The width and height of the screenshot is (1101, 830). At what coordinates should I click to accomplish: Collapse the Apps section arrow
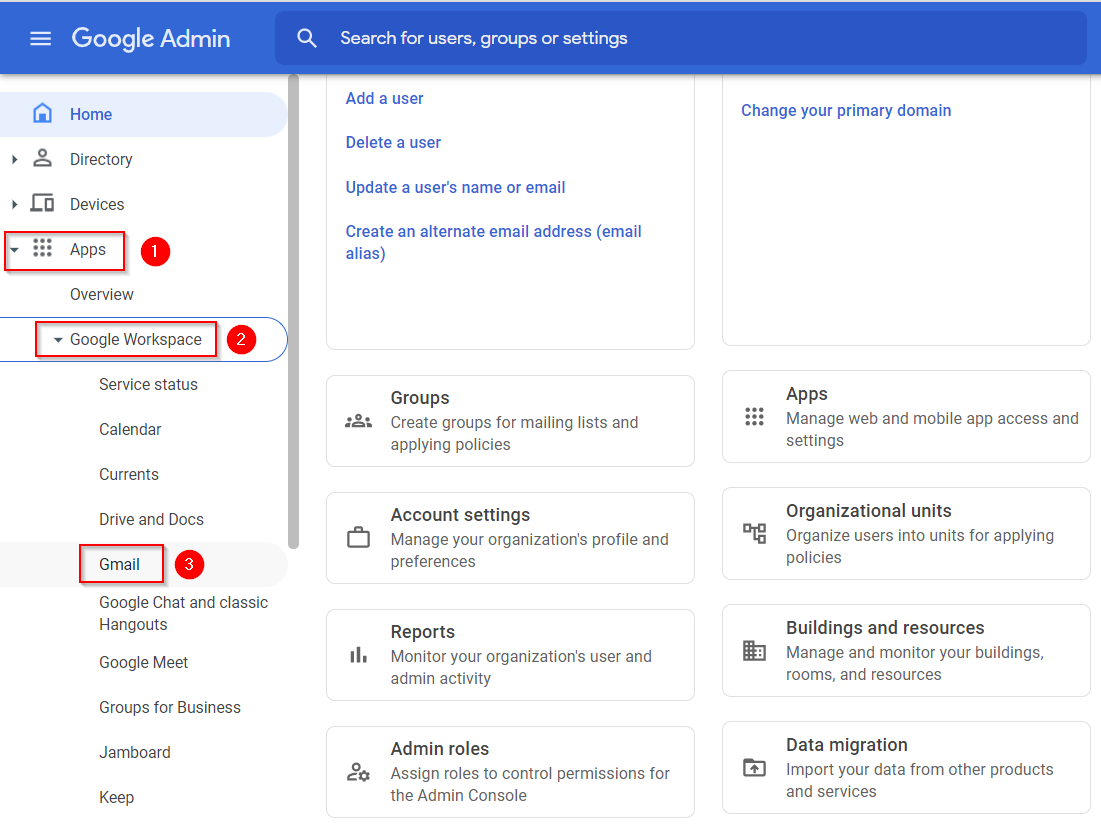(x=14, y=250)
